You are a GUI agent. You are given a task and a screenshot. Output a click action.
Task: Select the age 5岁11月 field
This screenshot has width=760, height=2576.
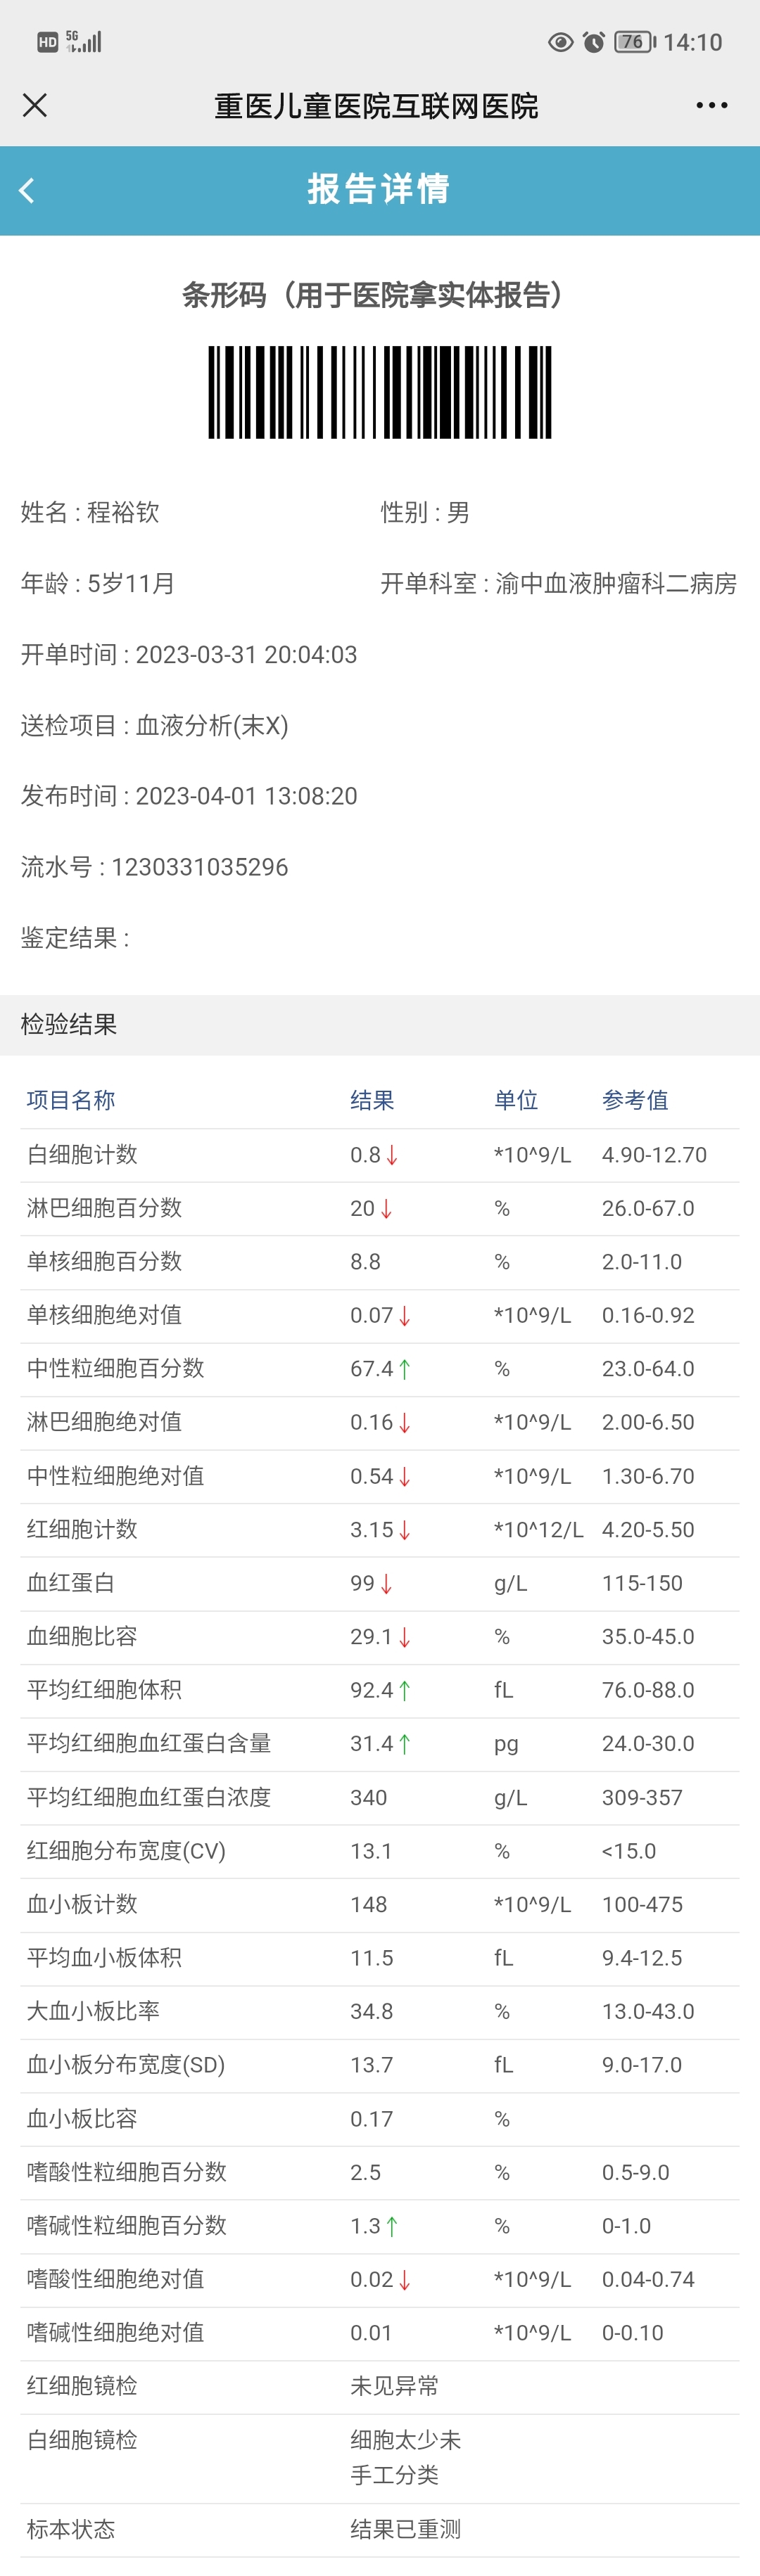(x=131, y=584)
